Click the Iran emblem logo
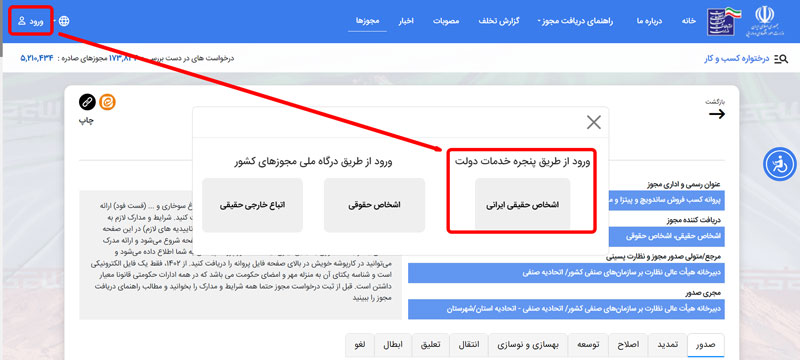The image size is (800, 360). coord(764,21)
